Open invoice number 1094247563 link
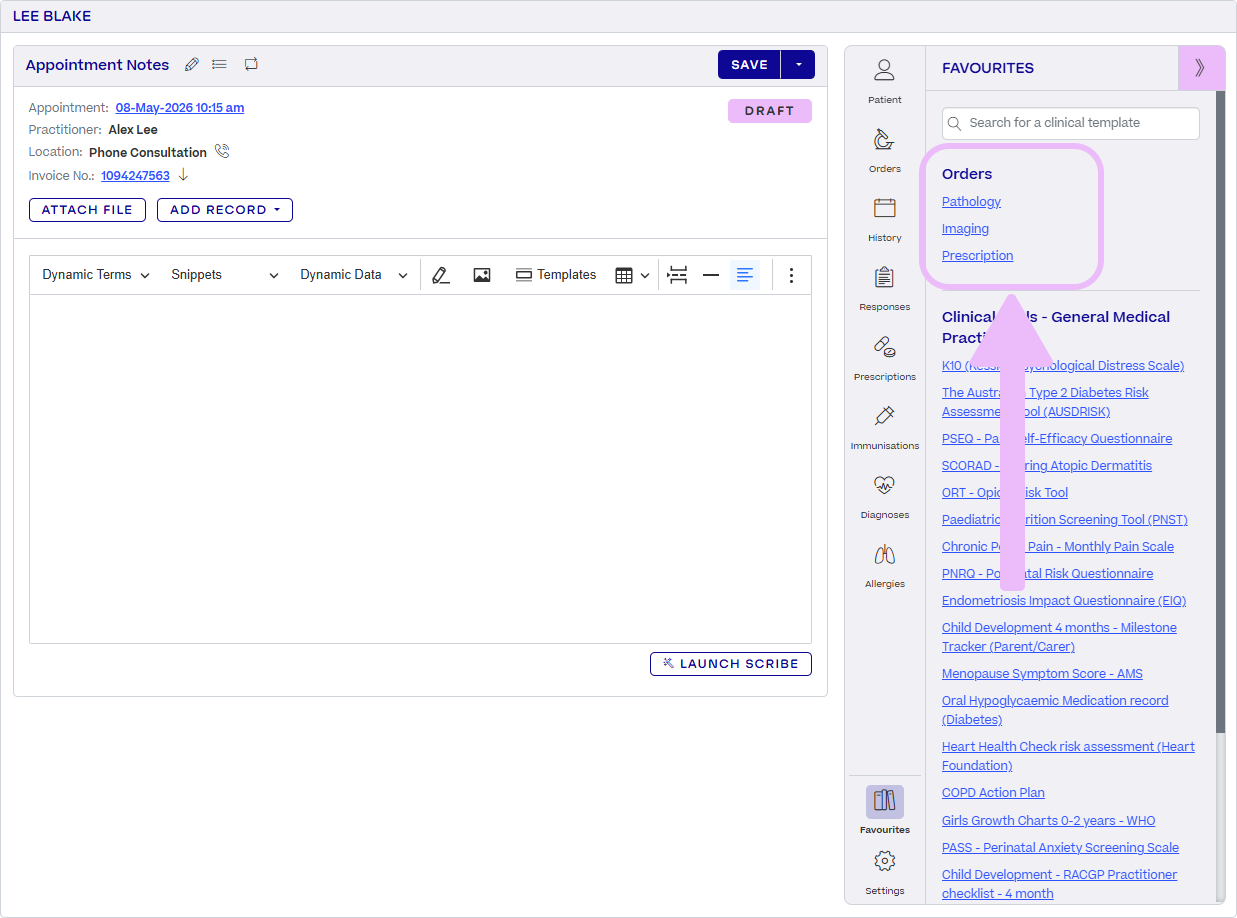 [x=135, y=176]
